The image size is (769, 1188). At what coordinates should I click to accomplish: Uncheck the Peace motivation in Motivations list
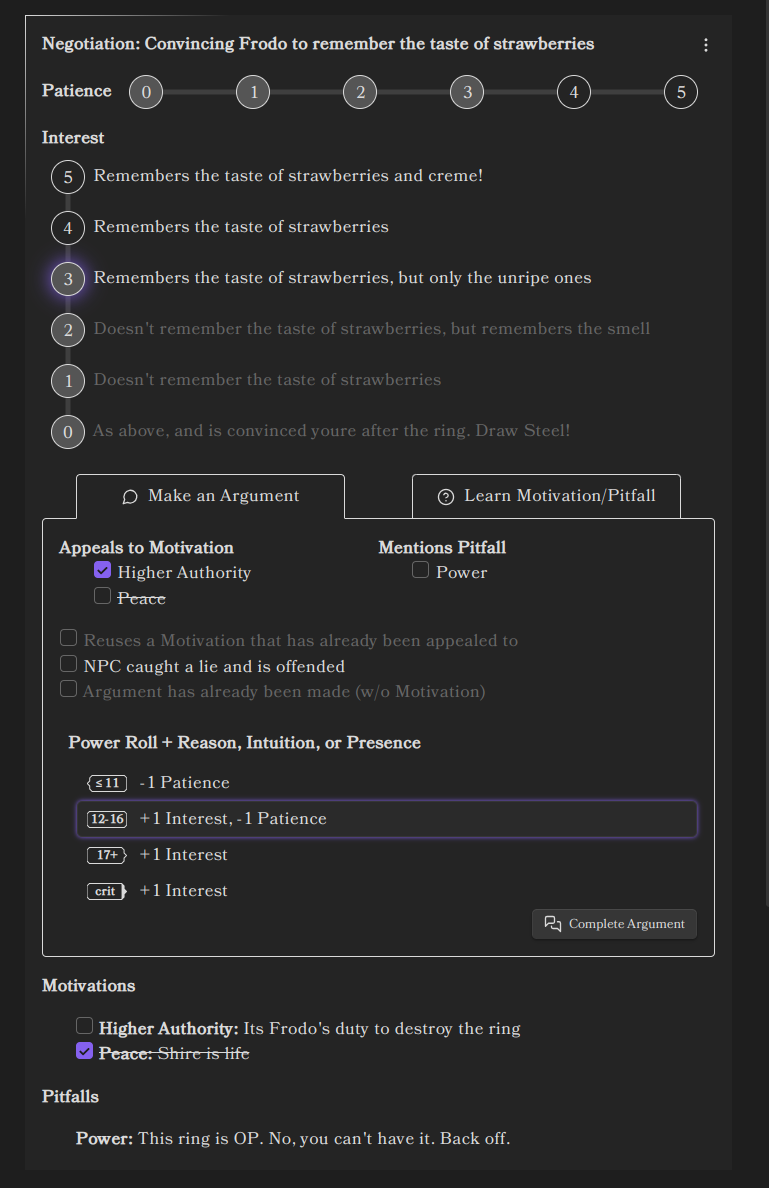pyautogui.click(x=84, y=1049)
